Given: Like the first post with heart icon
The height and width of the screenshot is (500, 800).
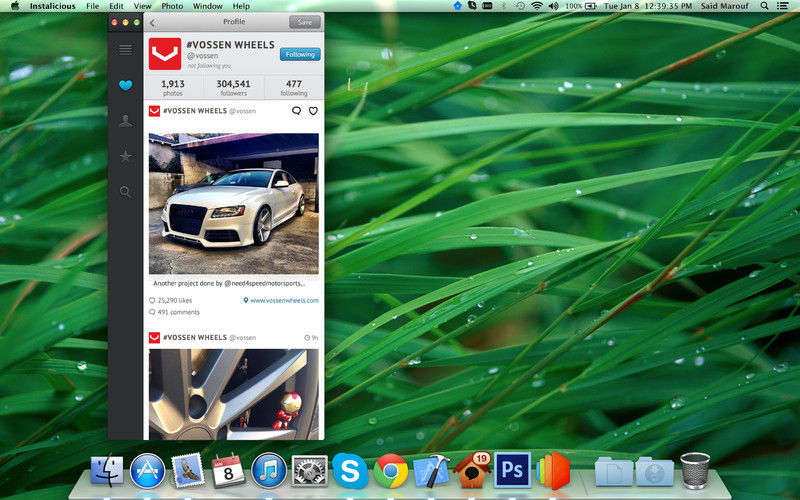Looking at the screenshot, I should click(313, 111).
